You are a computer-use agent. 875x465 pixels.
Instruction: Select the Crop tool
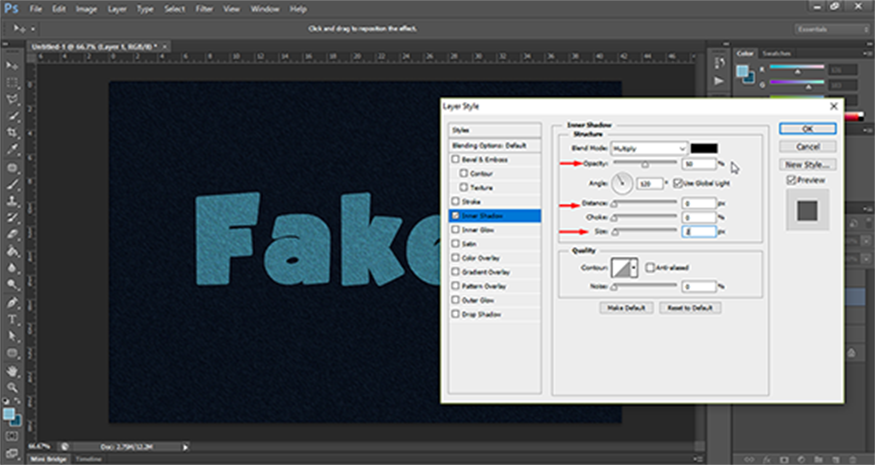11,133
